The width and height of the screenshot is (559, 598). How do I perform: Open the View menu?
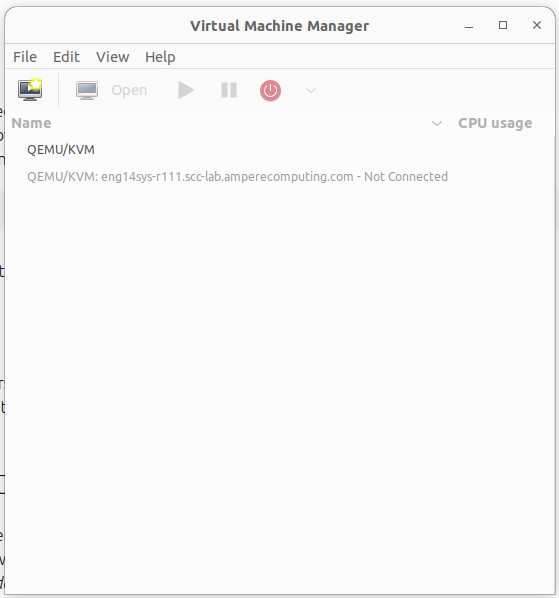point(112,57)
